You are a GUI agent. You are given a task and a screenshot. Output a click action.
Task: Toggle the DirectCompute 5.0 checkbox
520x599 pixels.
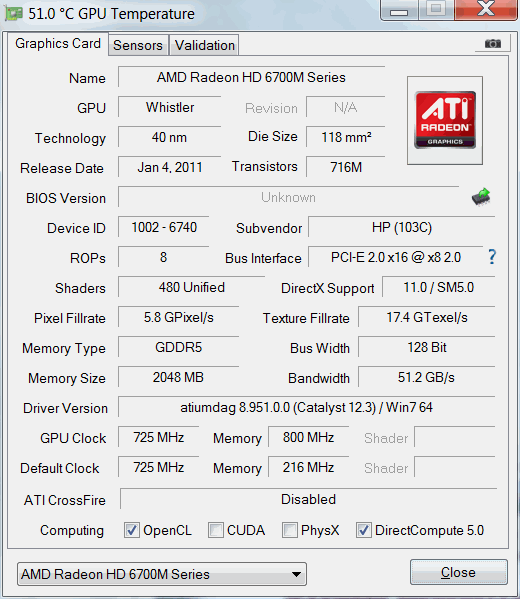pos(363,530)
